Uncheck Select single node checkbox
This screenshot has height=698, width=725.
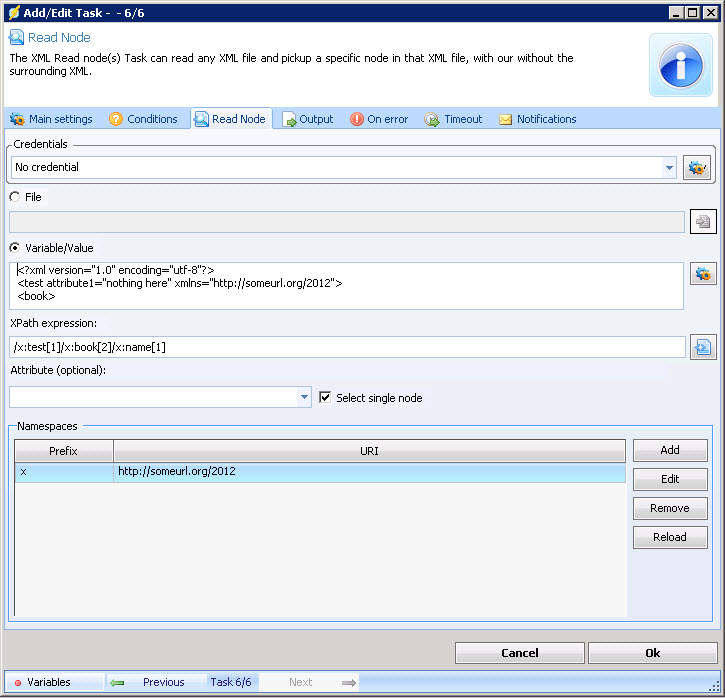point(324,397)
